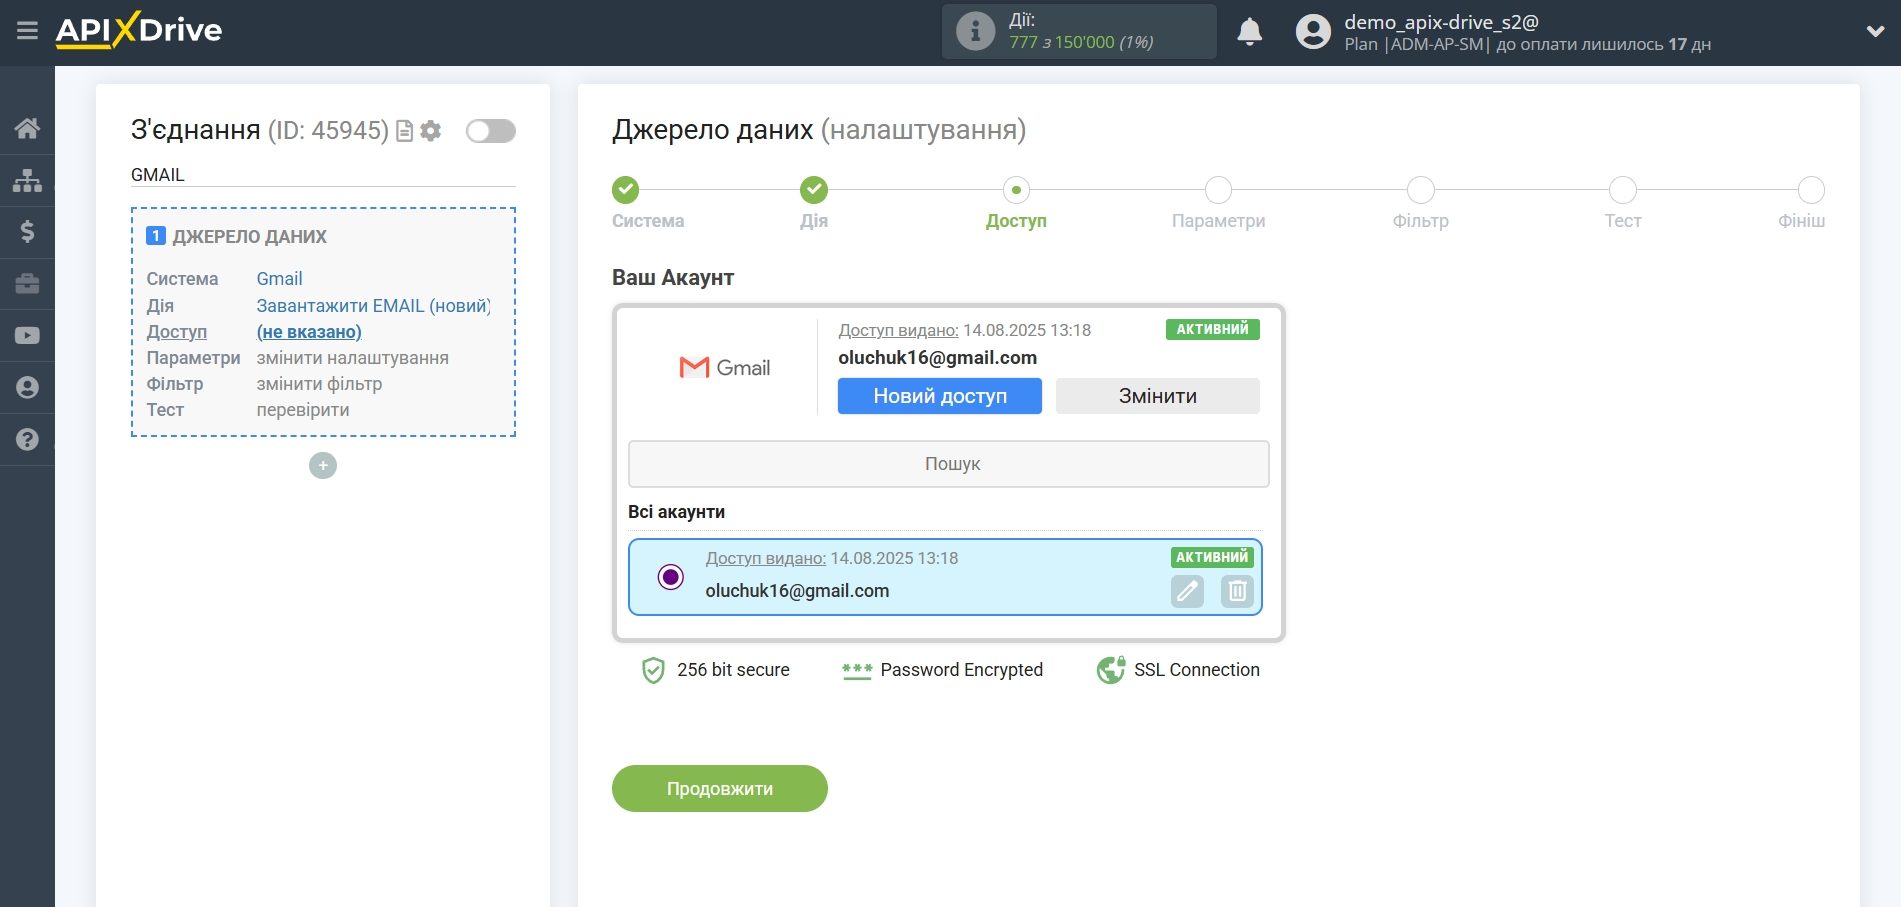
Task: Open the hamburger menu
Action: coord(27,31)
